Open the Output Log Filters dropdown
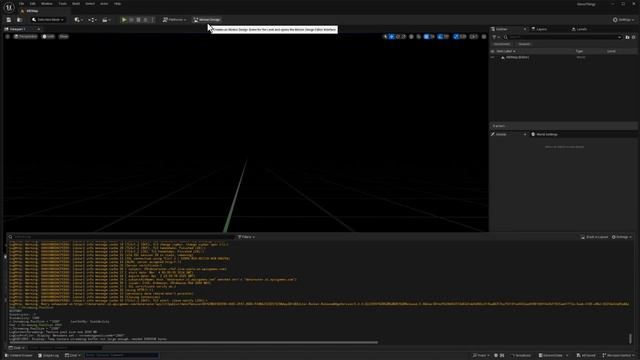The width and height of the screenshot is (640, 360). (246, 237)
